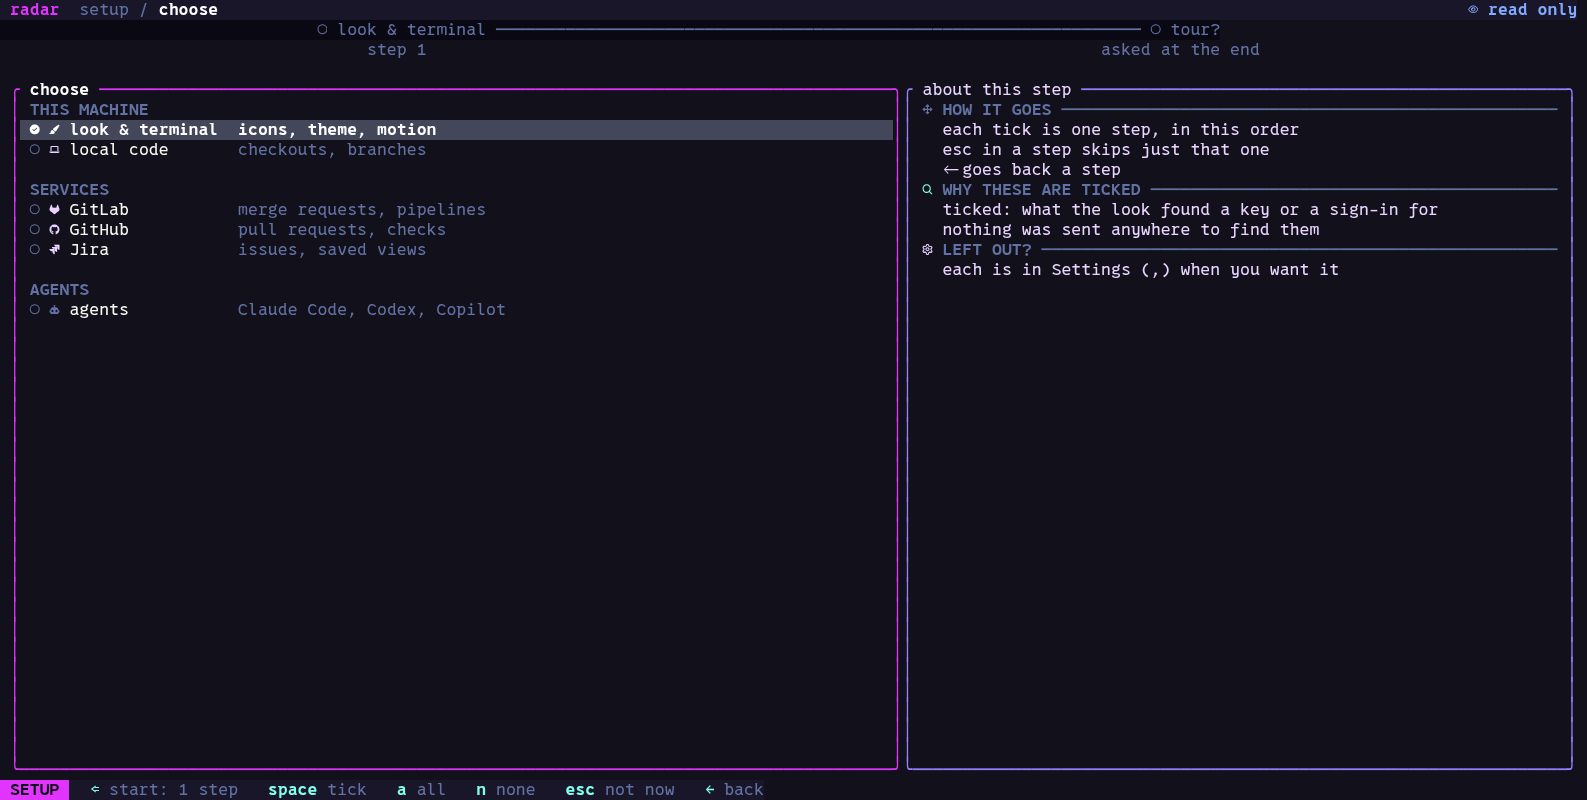Click the eye icon beside read only
Image resolution: width=1587 pixels, height=800 pixels.
(1472, 10)
